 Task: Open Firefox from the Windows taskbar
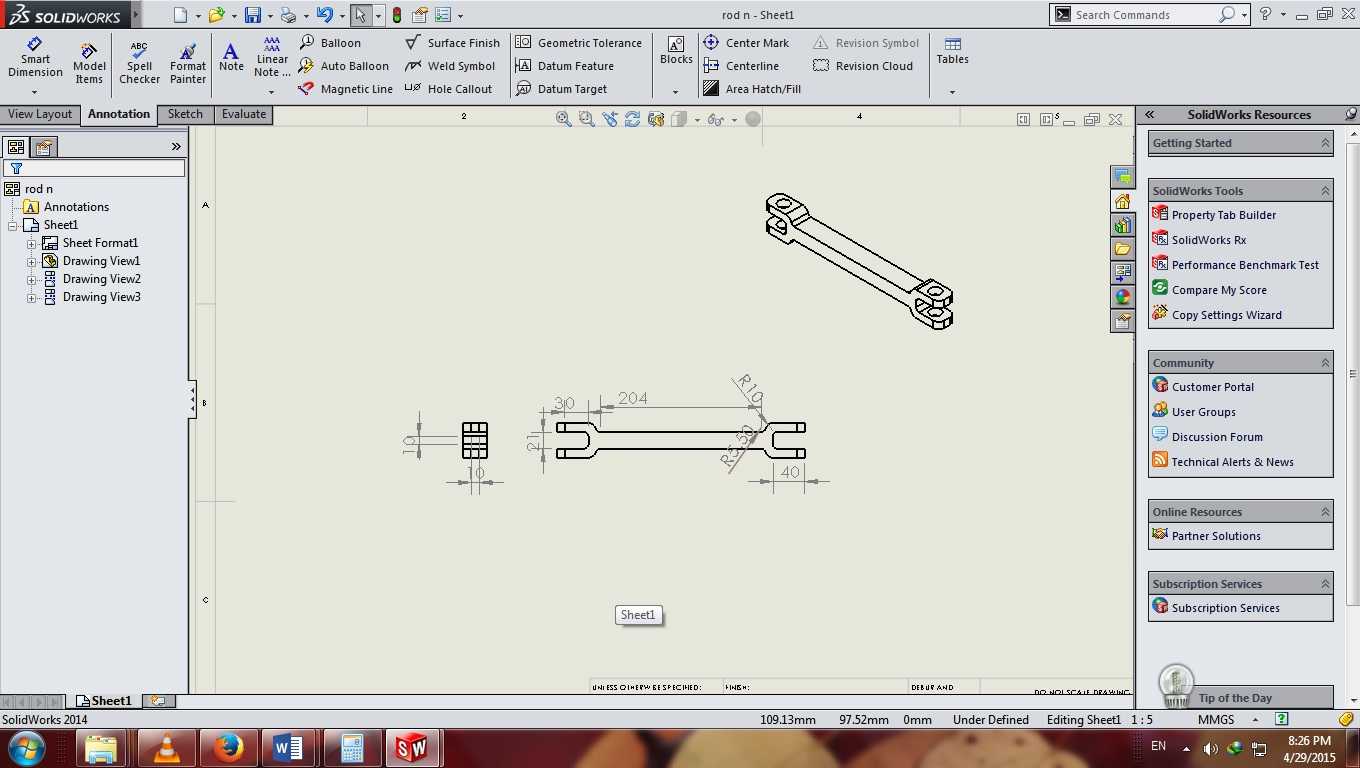(x=227, y=747)
